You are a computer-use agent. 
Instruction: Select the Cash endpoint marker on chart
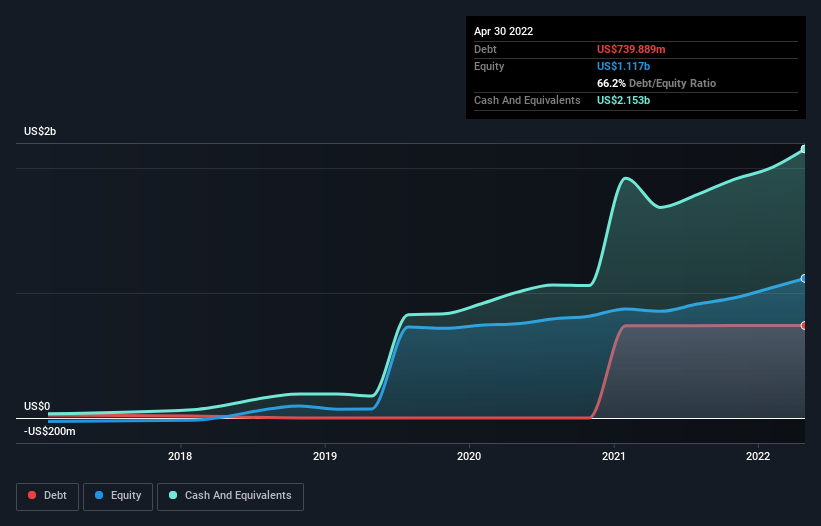tap(804, 149)
